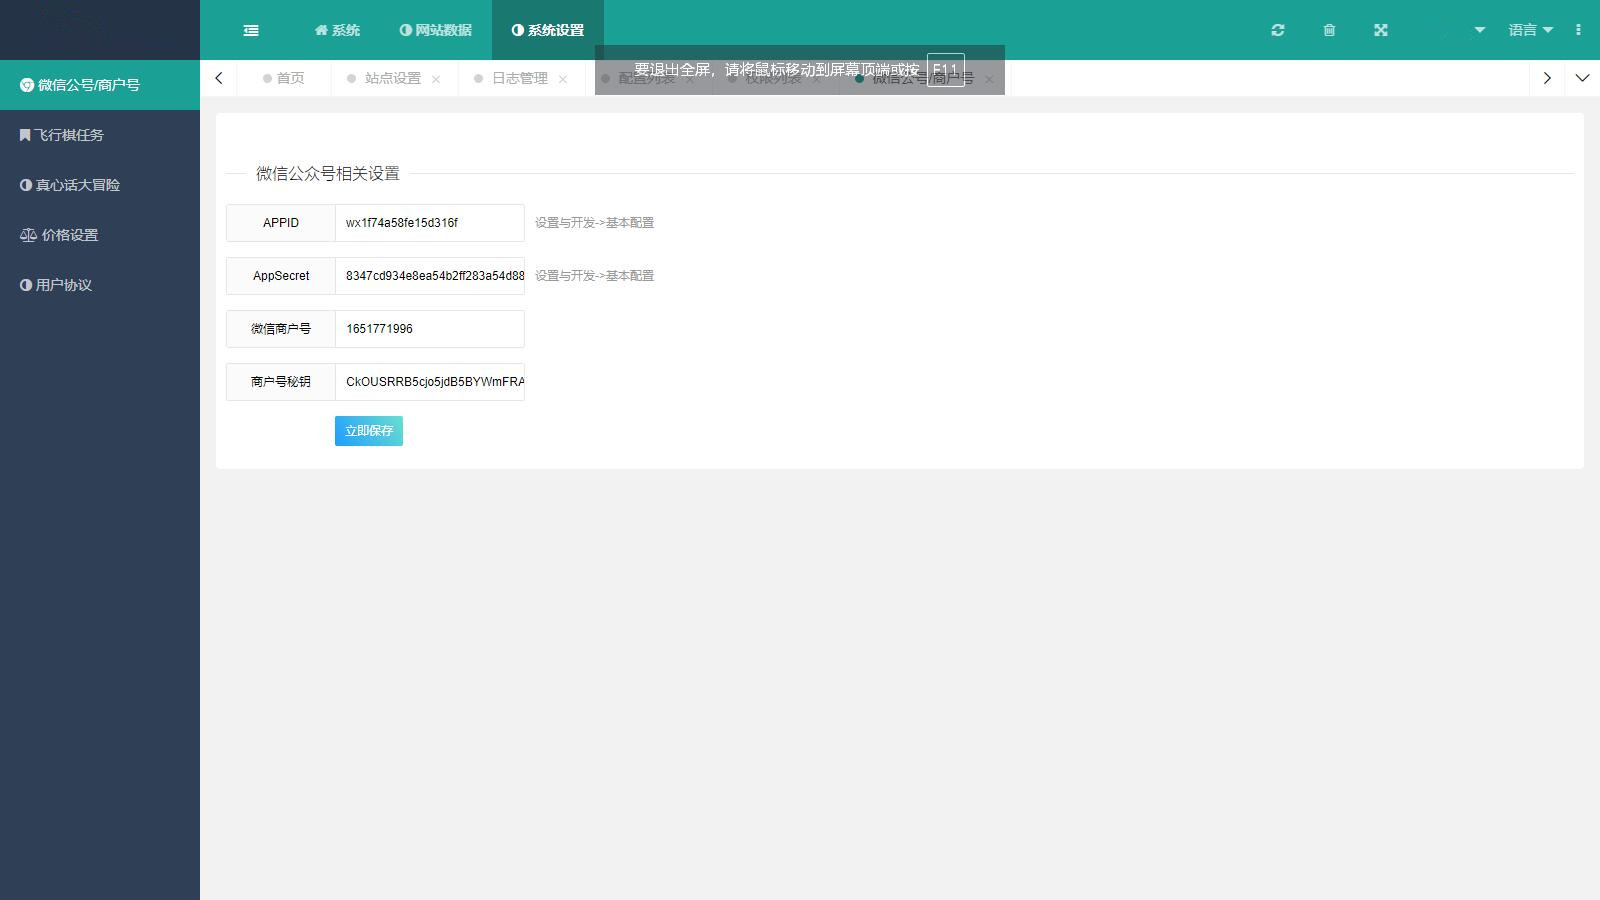Close the 微信公号/商户号 tab

[x=989, y=79]
